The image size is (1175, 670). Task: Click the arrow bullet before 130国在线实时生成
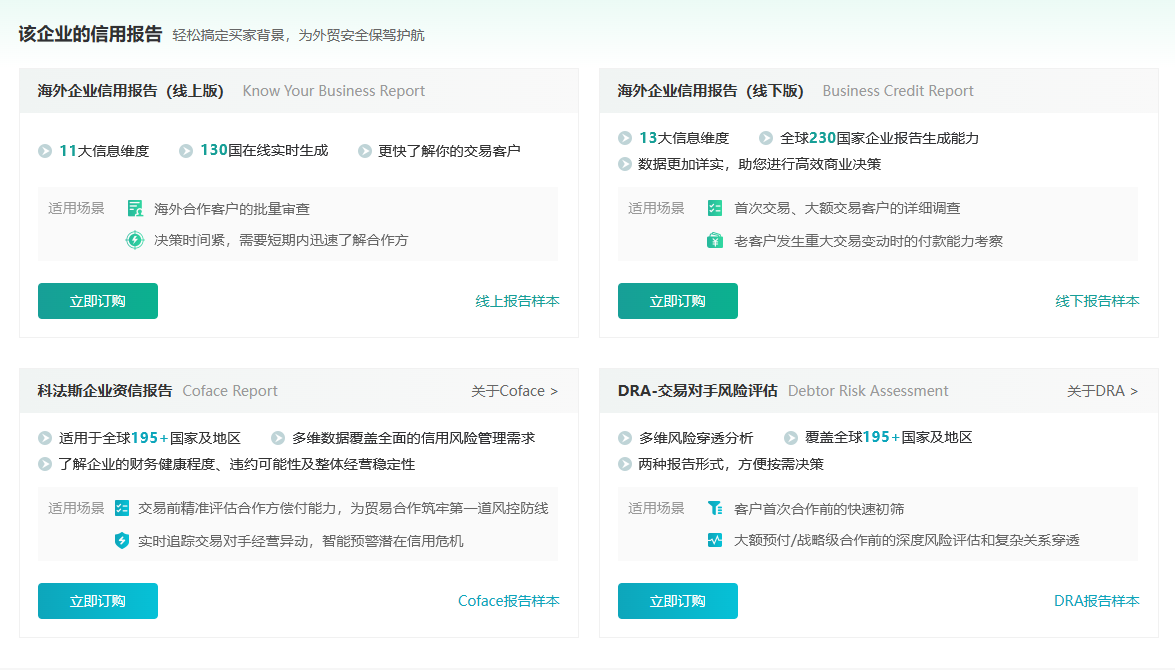click(186, 151)
